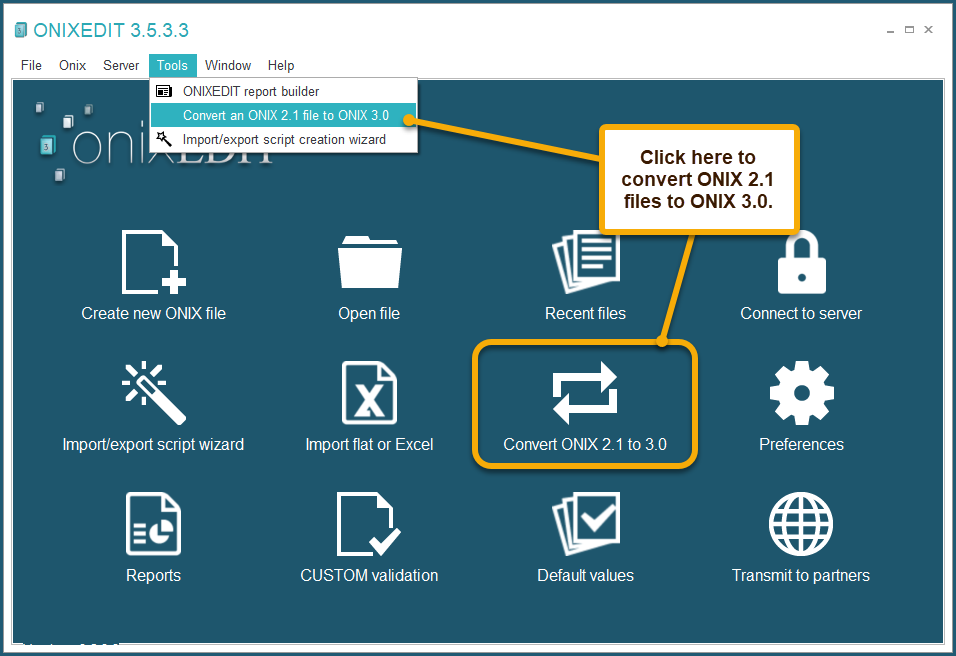This screenshot has height=656, width=956.
Task: Close the ONIXEDIT window
Action: point(929,29)
